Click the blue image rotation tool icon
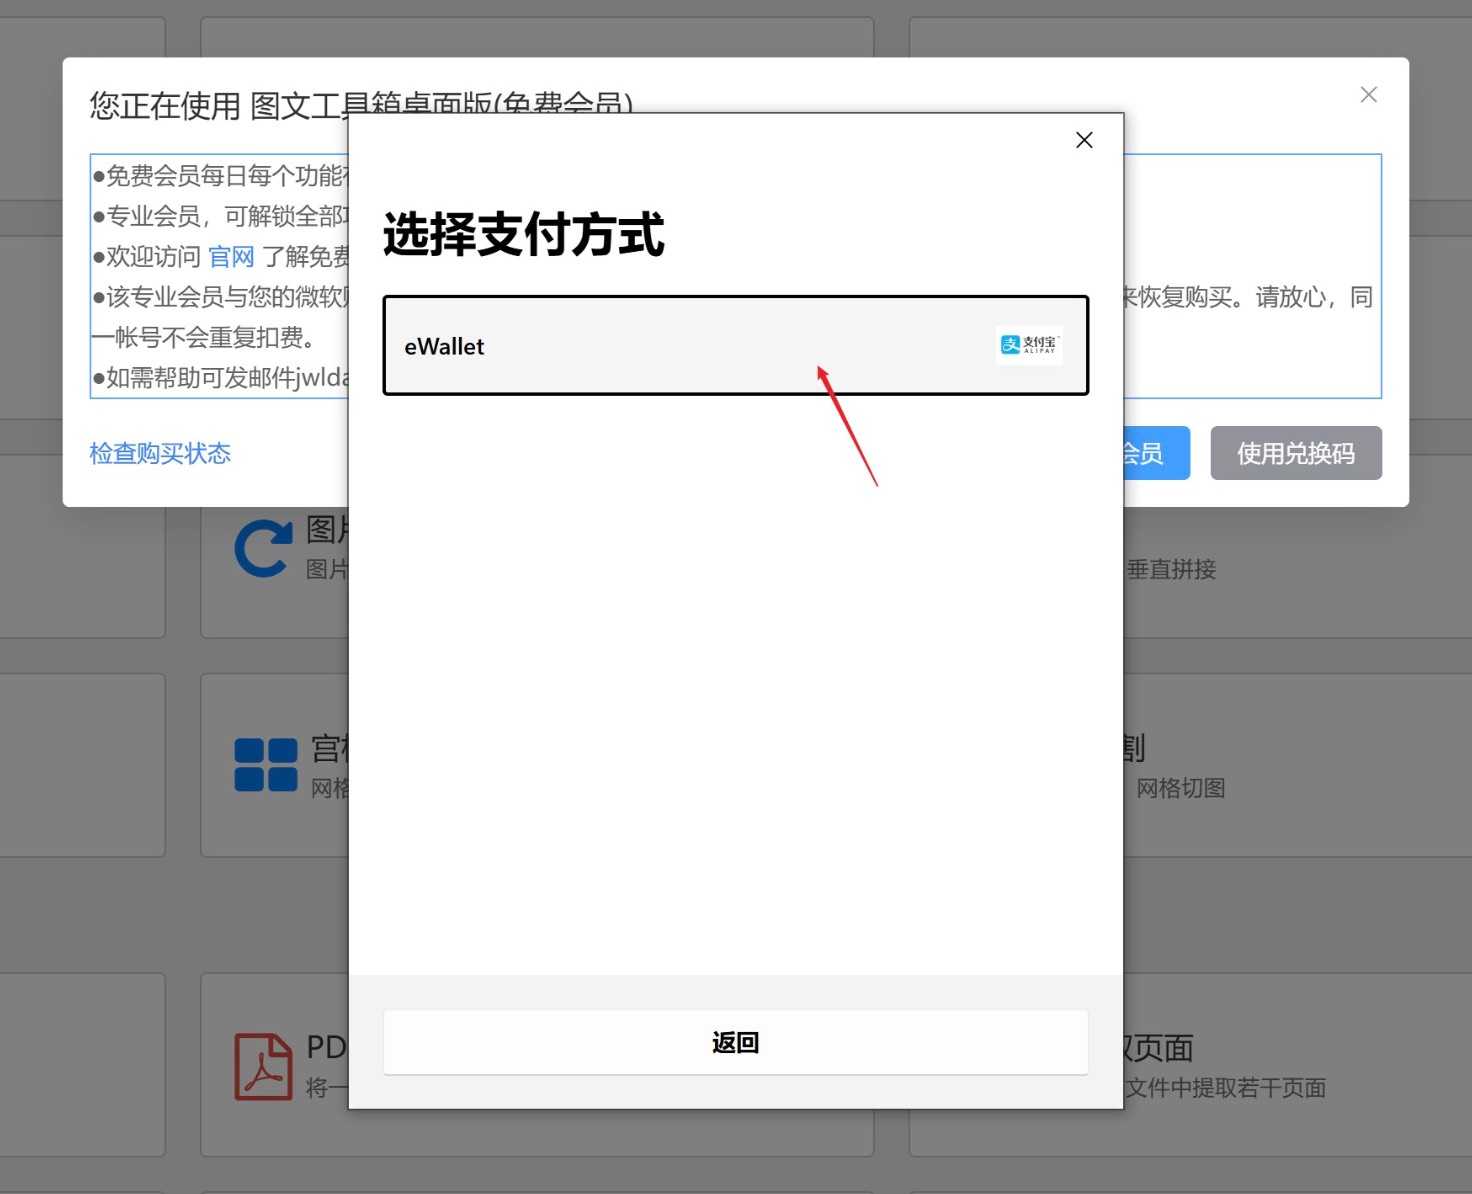The image size is (1472, 1194). (262, 548)
